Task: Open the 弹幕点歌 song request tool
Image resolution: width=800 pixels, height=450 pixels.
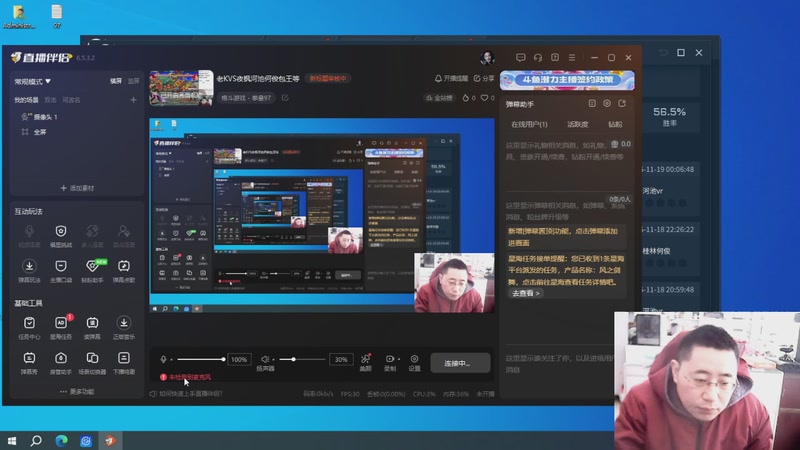Action: click(x=123, y=266)
